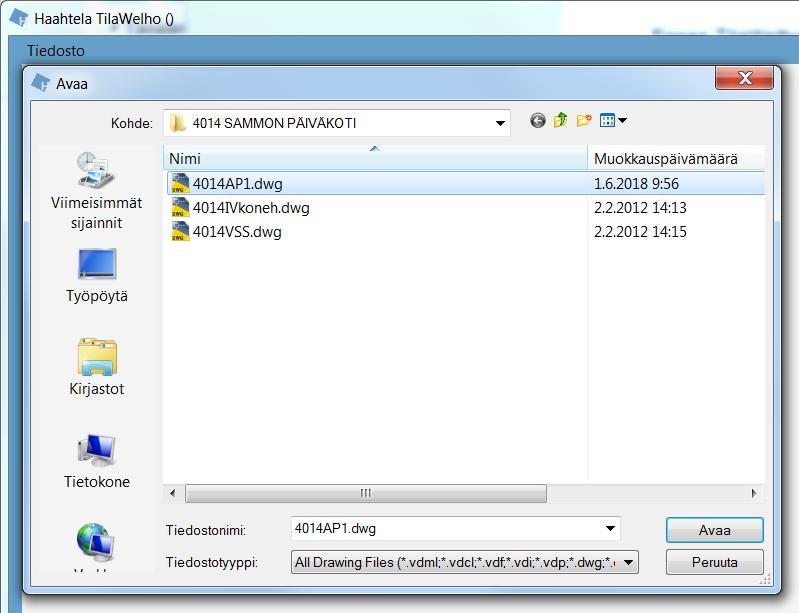Screen dimensions: 799x613
Task: Sort by Muokkauspäivämäärä column header
Action: pos(676,158)
